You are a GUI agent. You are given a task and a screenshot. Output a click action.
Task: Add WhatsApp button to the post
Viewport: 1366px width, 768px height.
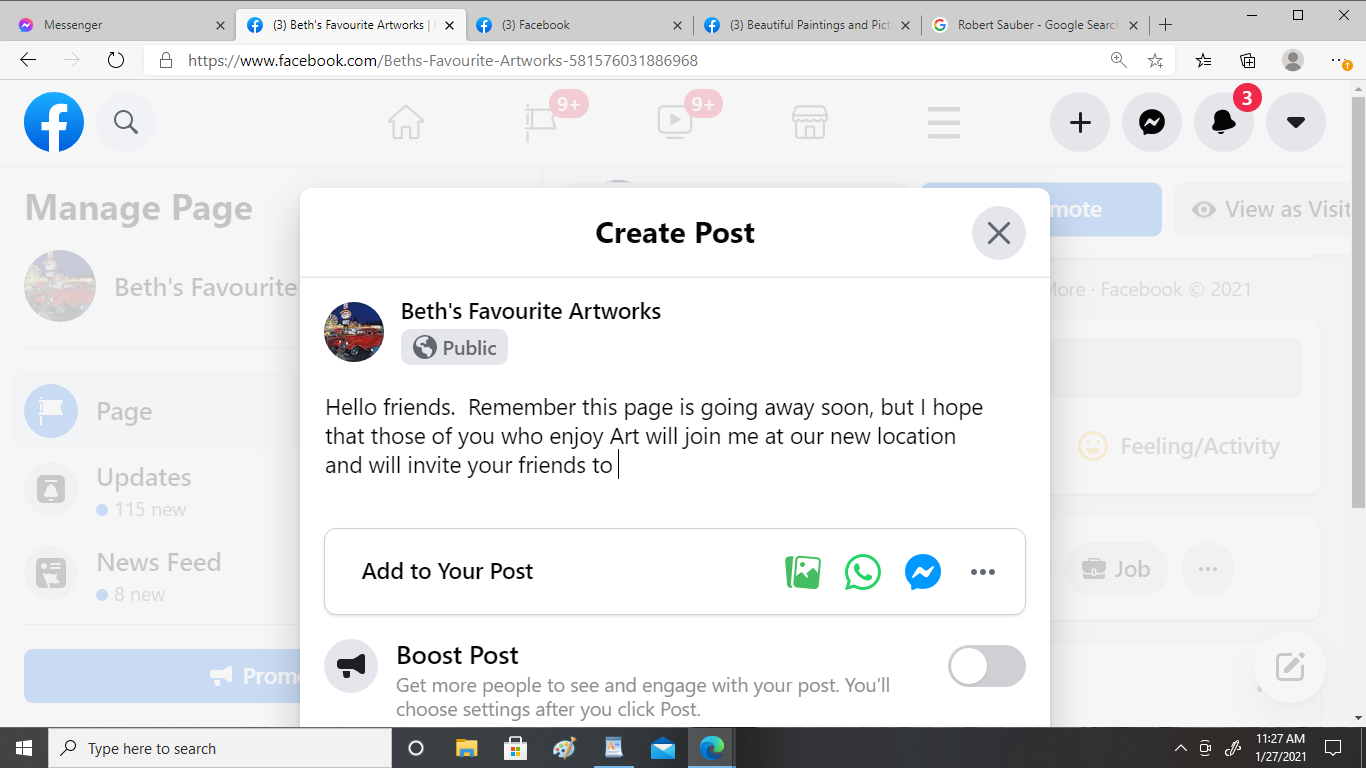(x=863, y=572)
